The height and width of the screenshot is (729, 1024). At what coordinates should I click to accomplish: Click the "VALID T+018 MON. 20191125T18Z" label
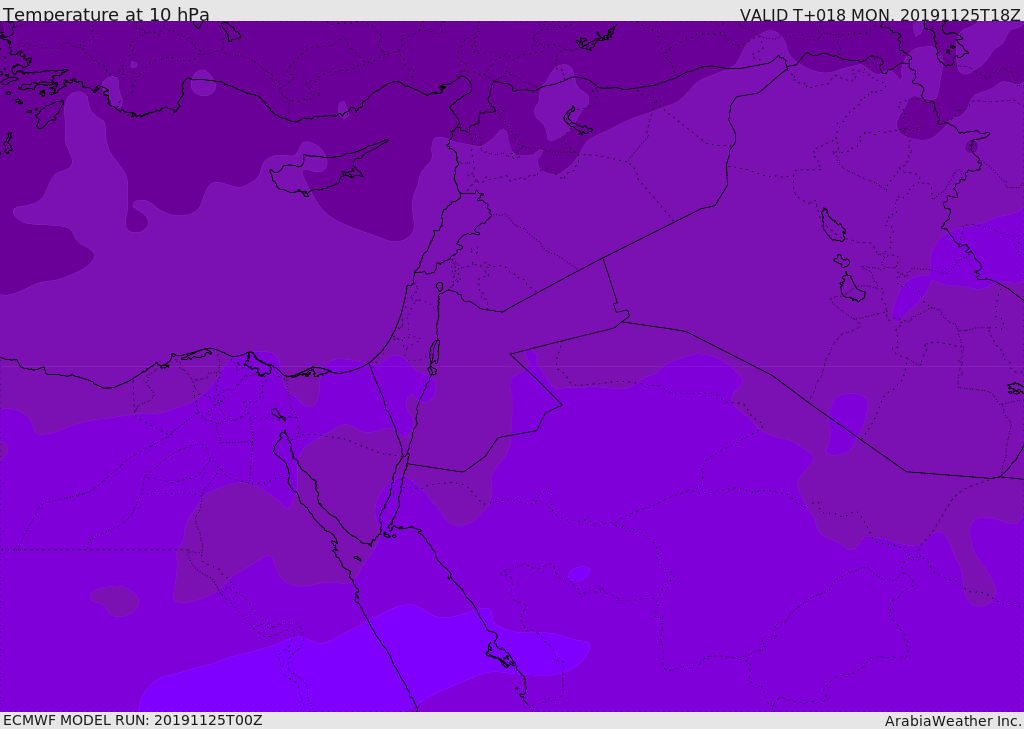click(x=880, y=14)
